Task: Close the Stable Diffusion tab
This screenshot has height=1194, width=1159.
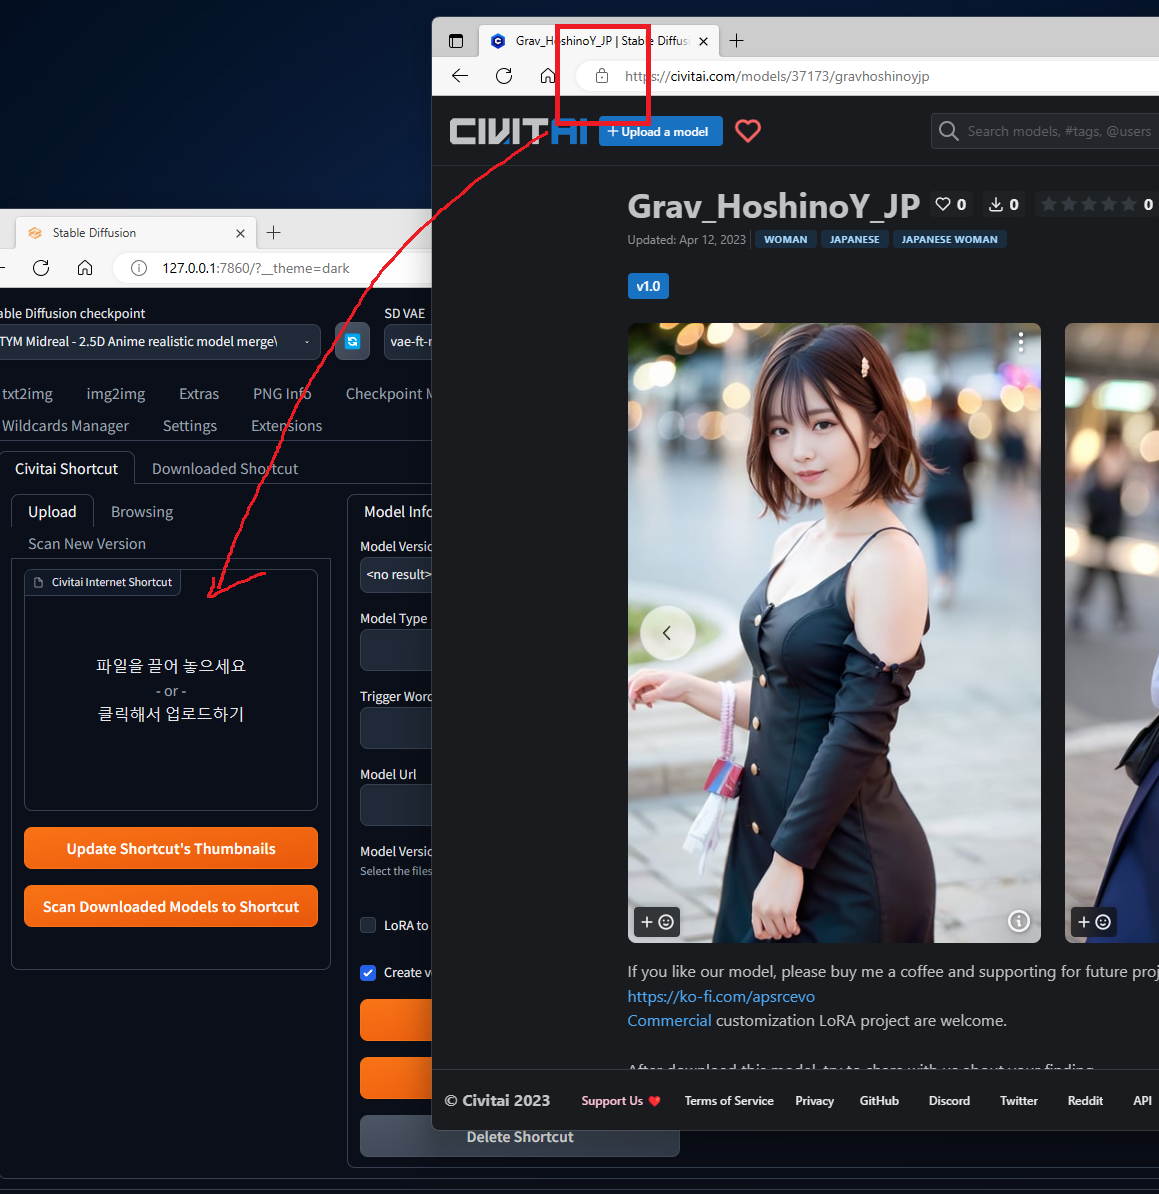Action: [x=241, y=233]
